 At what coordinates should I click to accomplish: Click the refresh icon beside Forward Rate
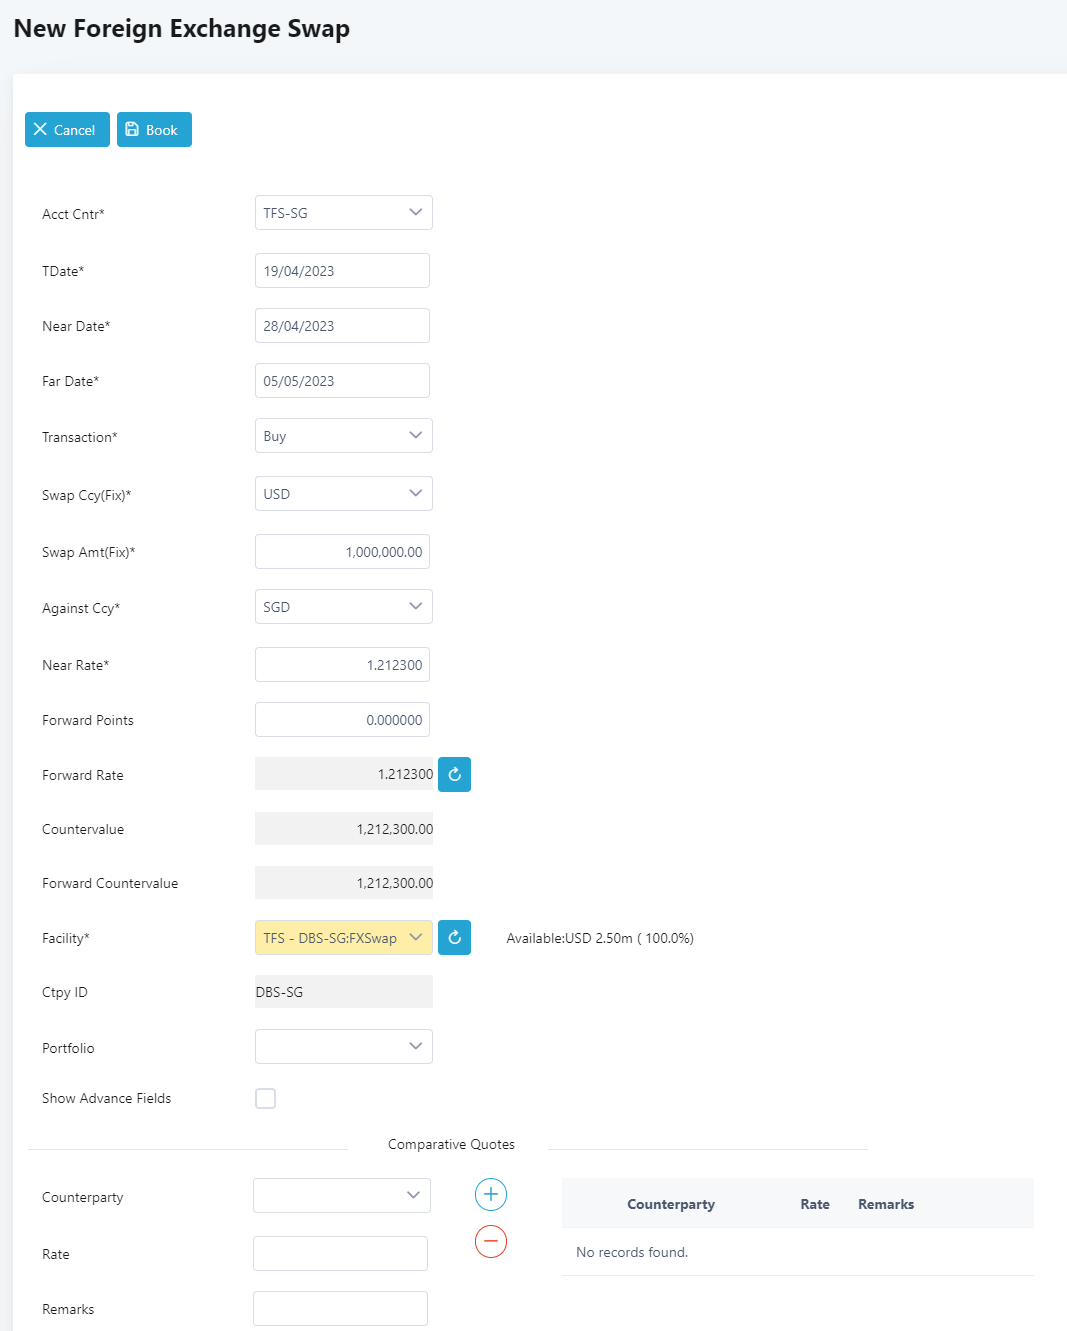pyautogui.click(x=454, y=774)
